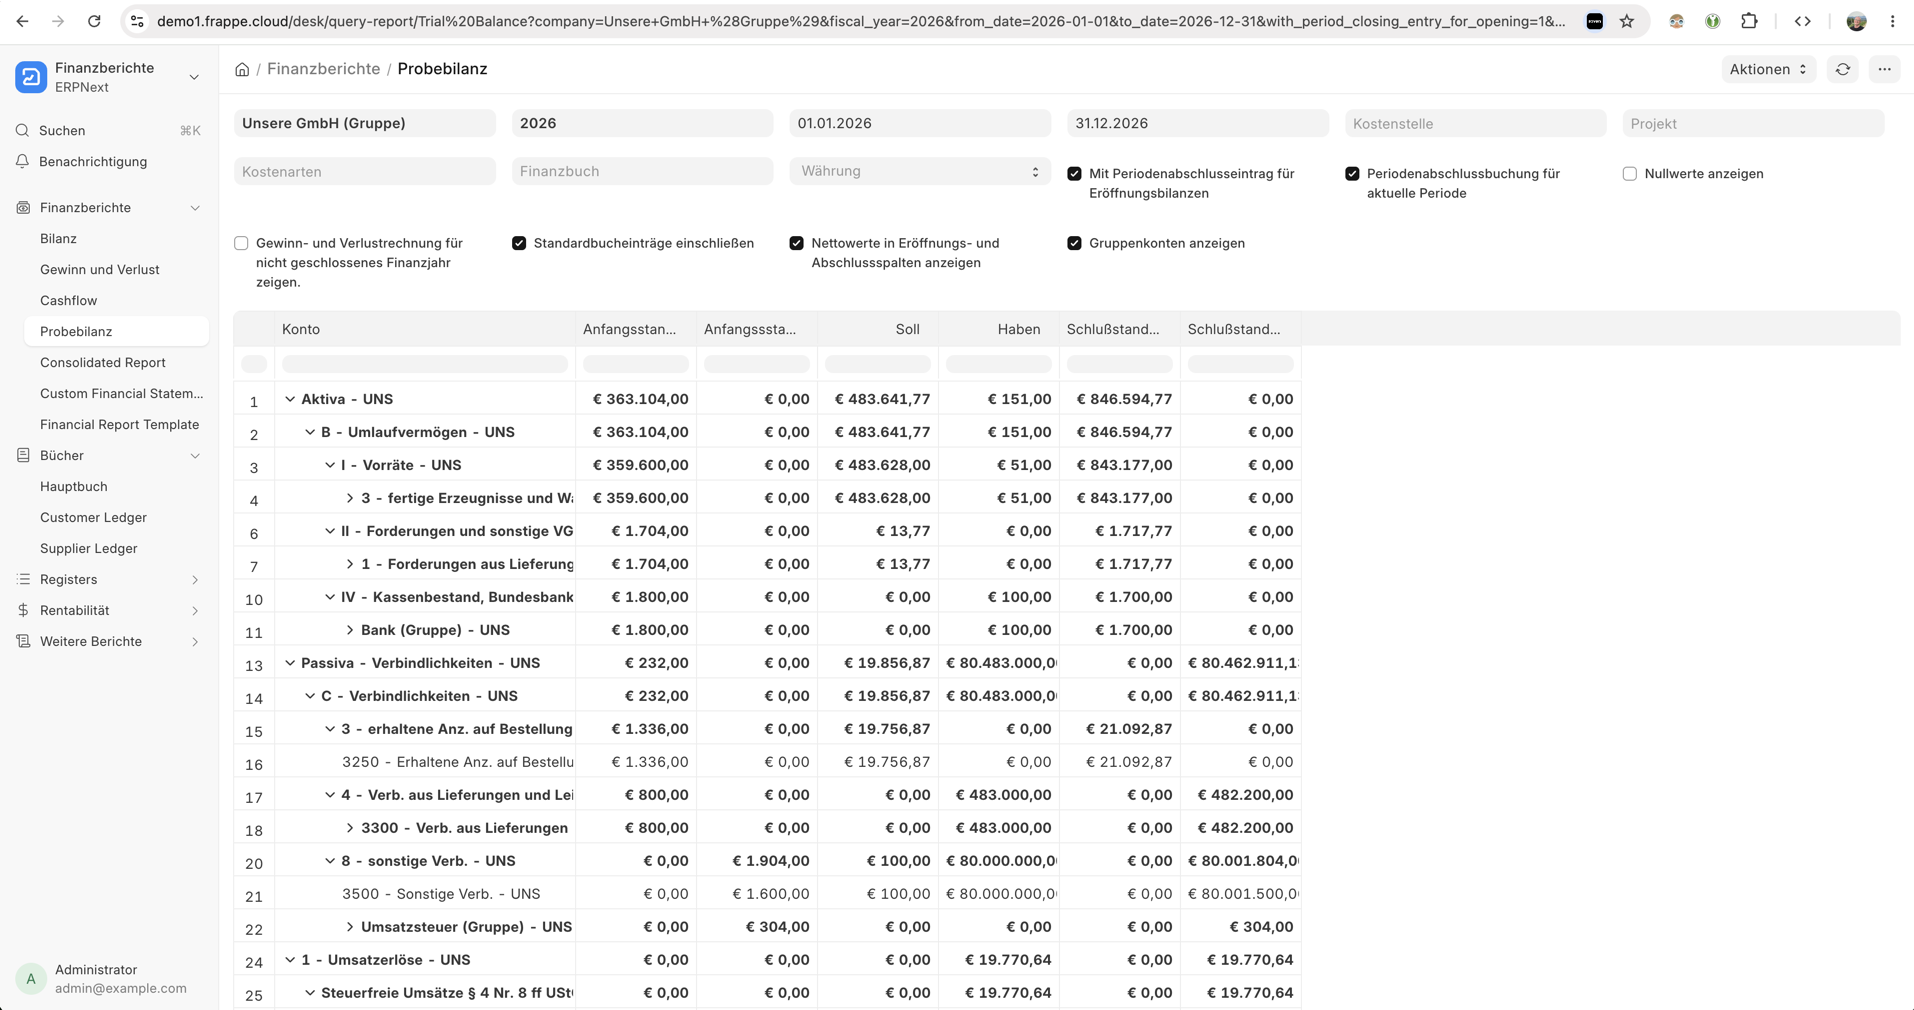Click the Registers list icon in sidebar
The height and width of the screenshot is (1010, 1914).
click(x=23, y=579)
